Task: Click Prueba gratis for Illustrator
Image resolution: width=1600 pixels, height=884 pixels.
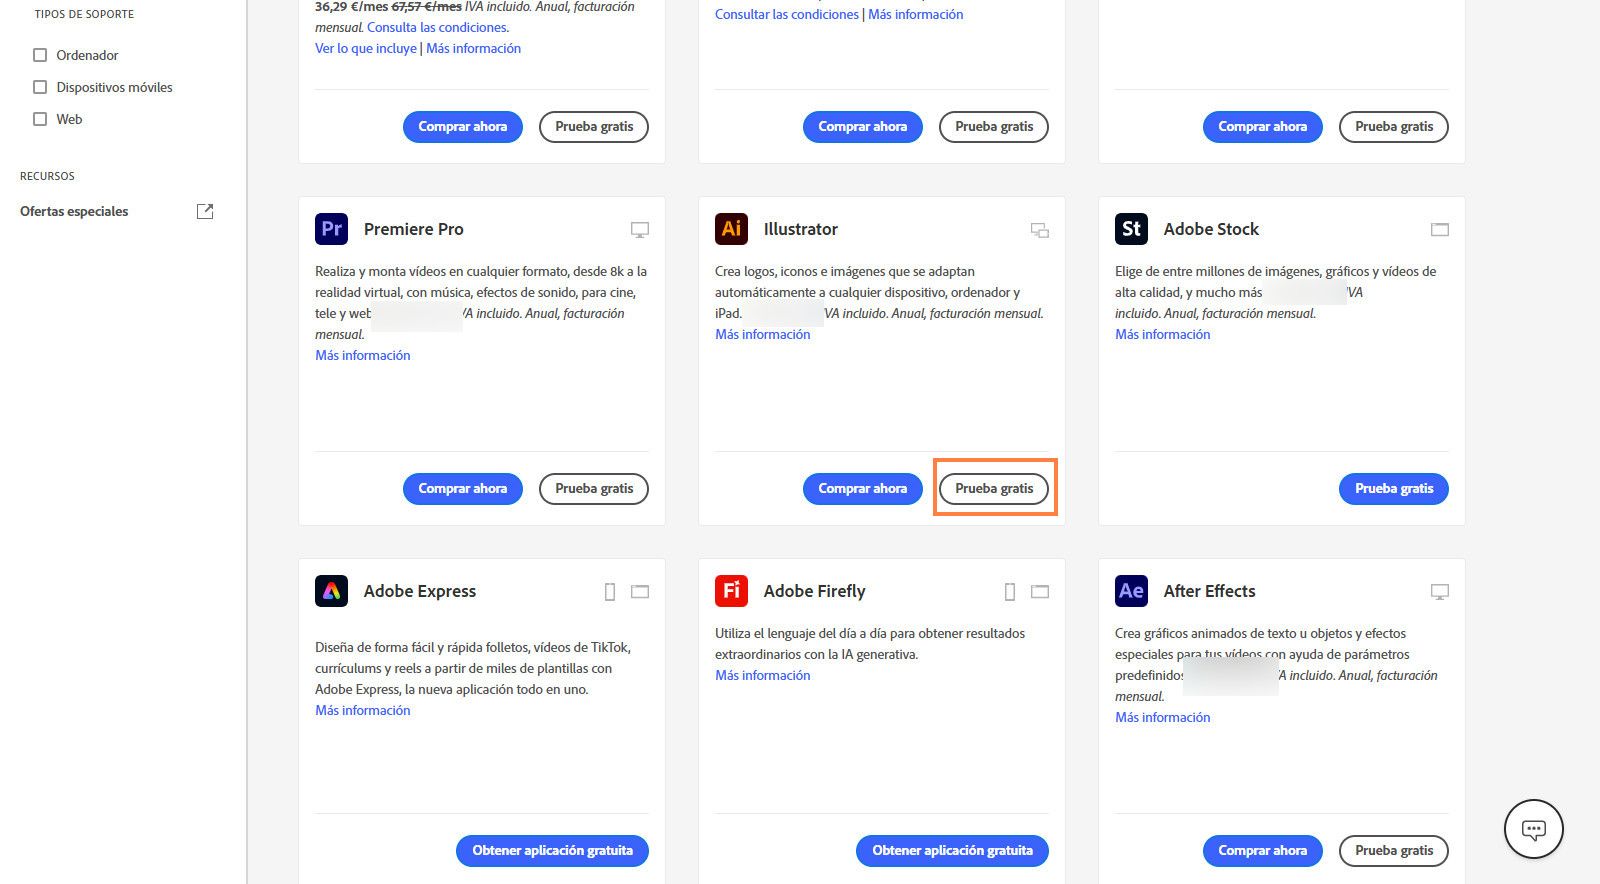Action: pyautogui.click(x=994, y=489)
